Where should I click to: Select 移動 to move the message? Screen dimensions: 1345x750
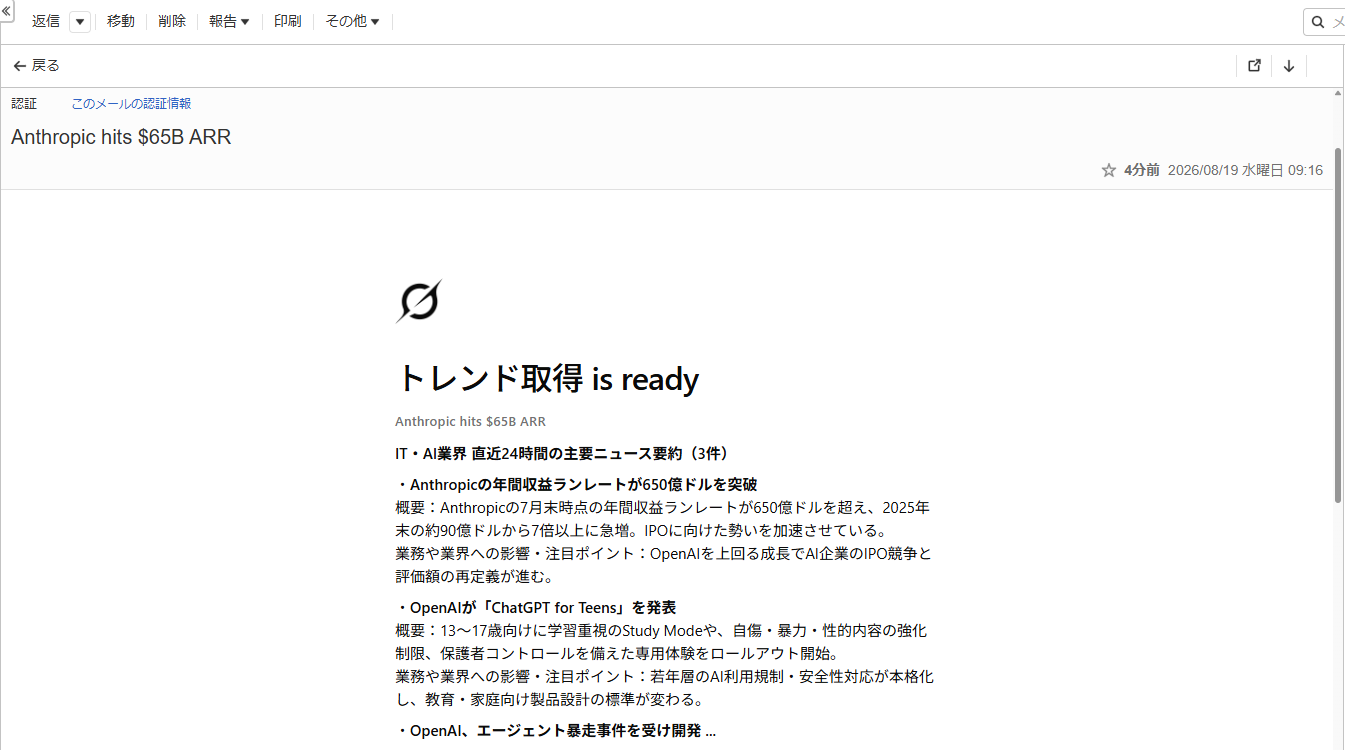121,21
